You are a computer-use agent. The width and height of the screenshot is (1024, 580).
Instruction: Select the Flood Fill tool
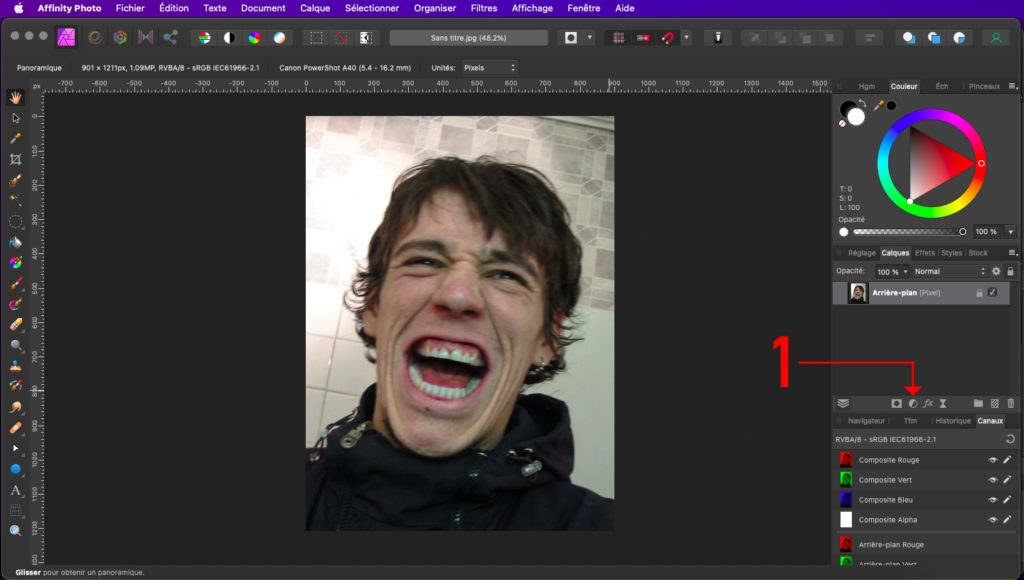(16, 242)
